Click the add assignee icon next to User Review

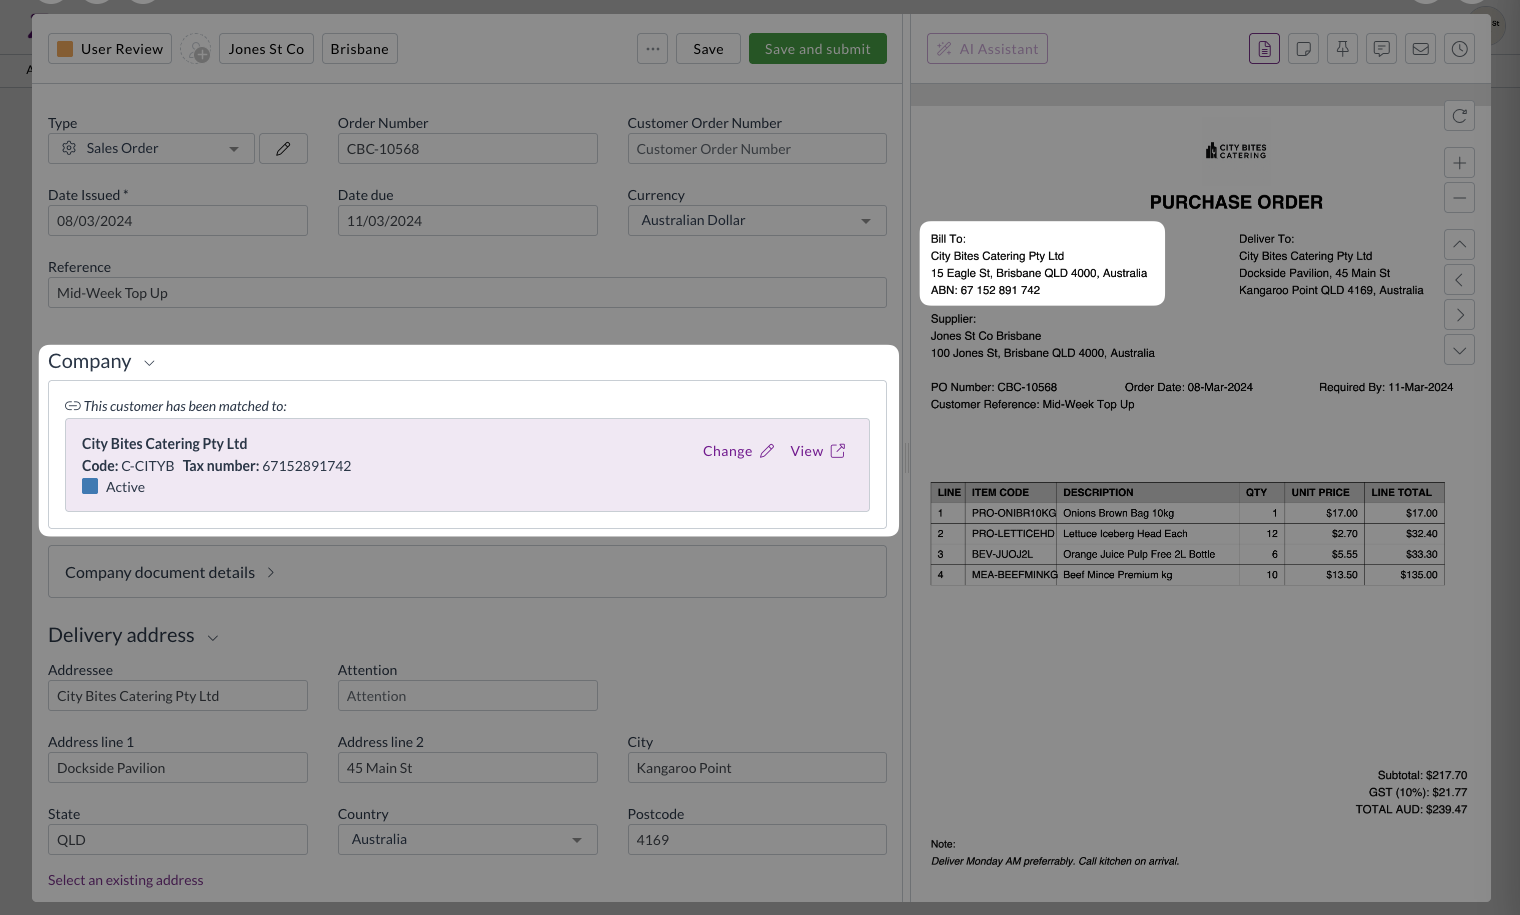coord(195,49)
